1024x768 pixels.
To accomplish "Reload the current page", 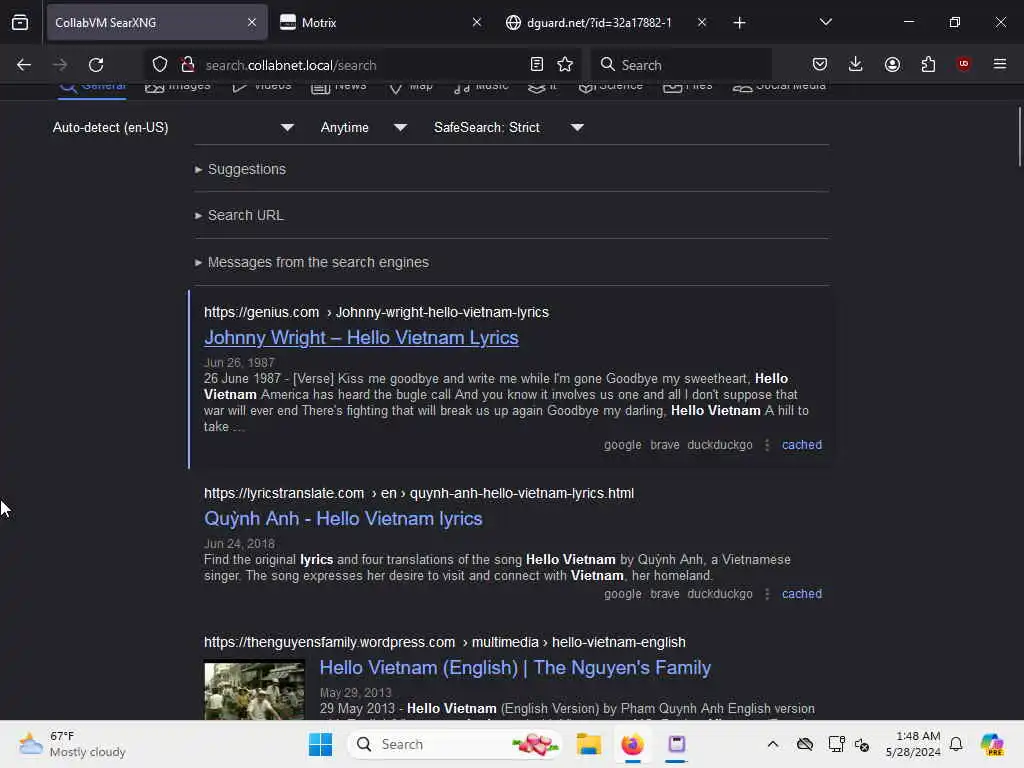I will pyautogui.click(x=96, y=65).
